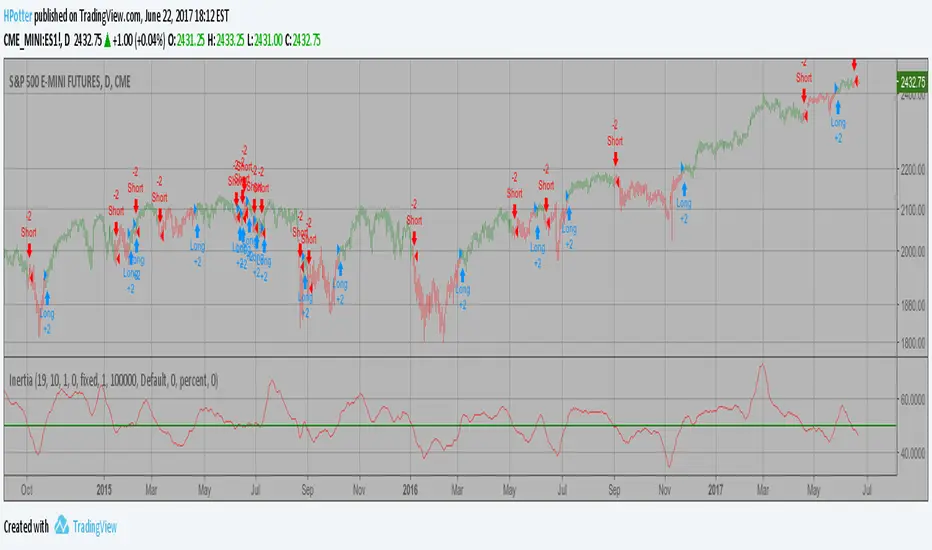Click the S&P 500 E-MINI FUTURES chart title
932x550 pixels.
(x=70, y=82)
